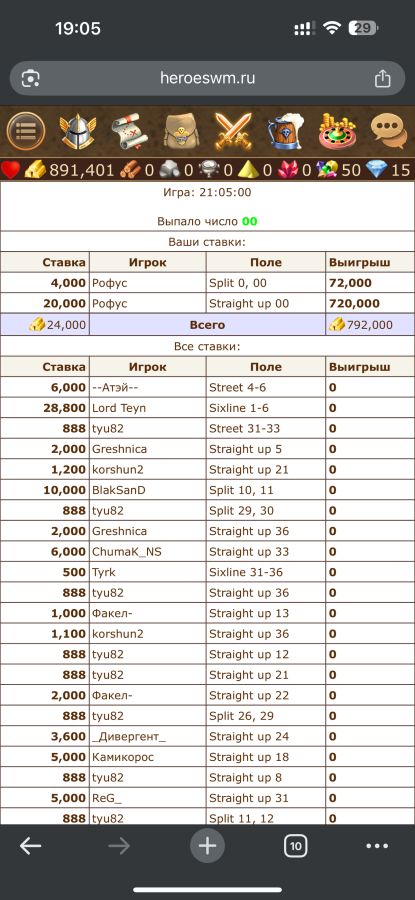415x900 pixels.
Task: Open a new tab with plus button
Action: [207, 845]
